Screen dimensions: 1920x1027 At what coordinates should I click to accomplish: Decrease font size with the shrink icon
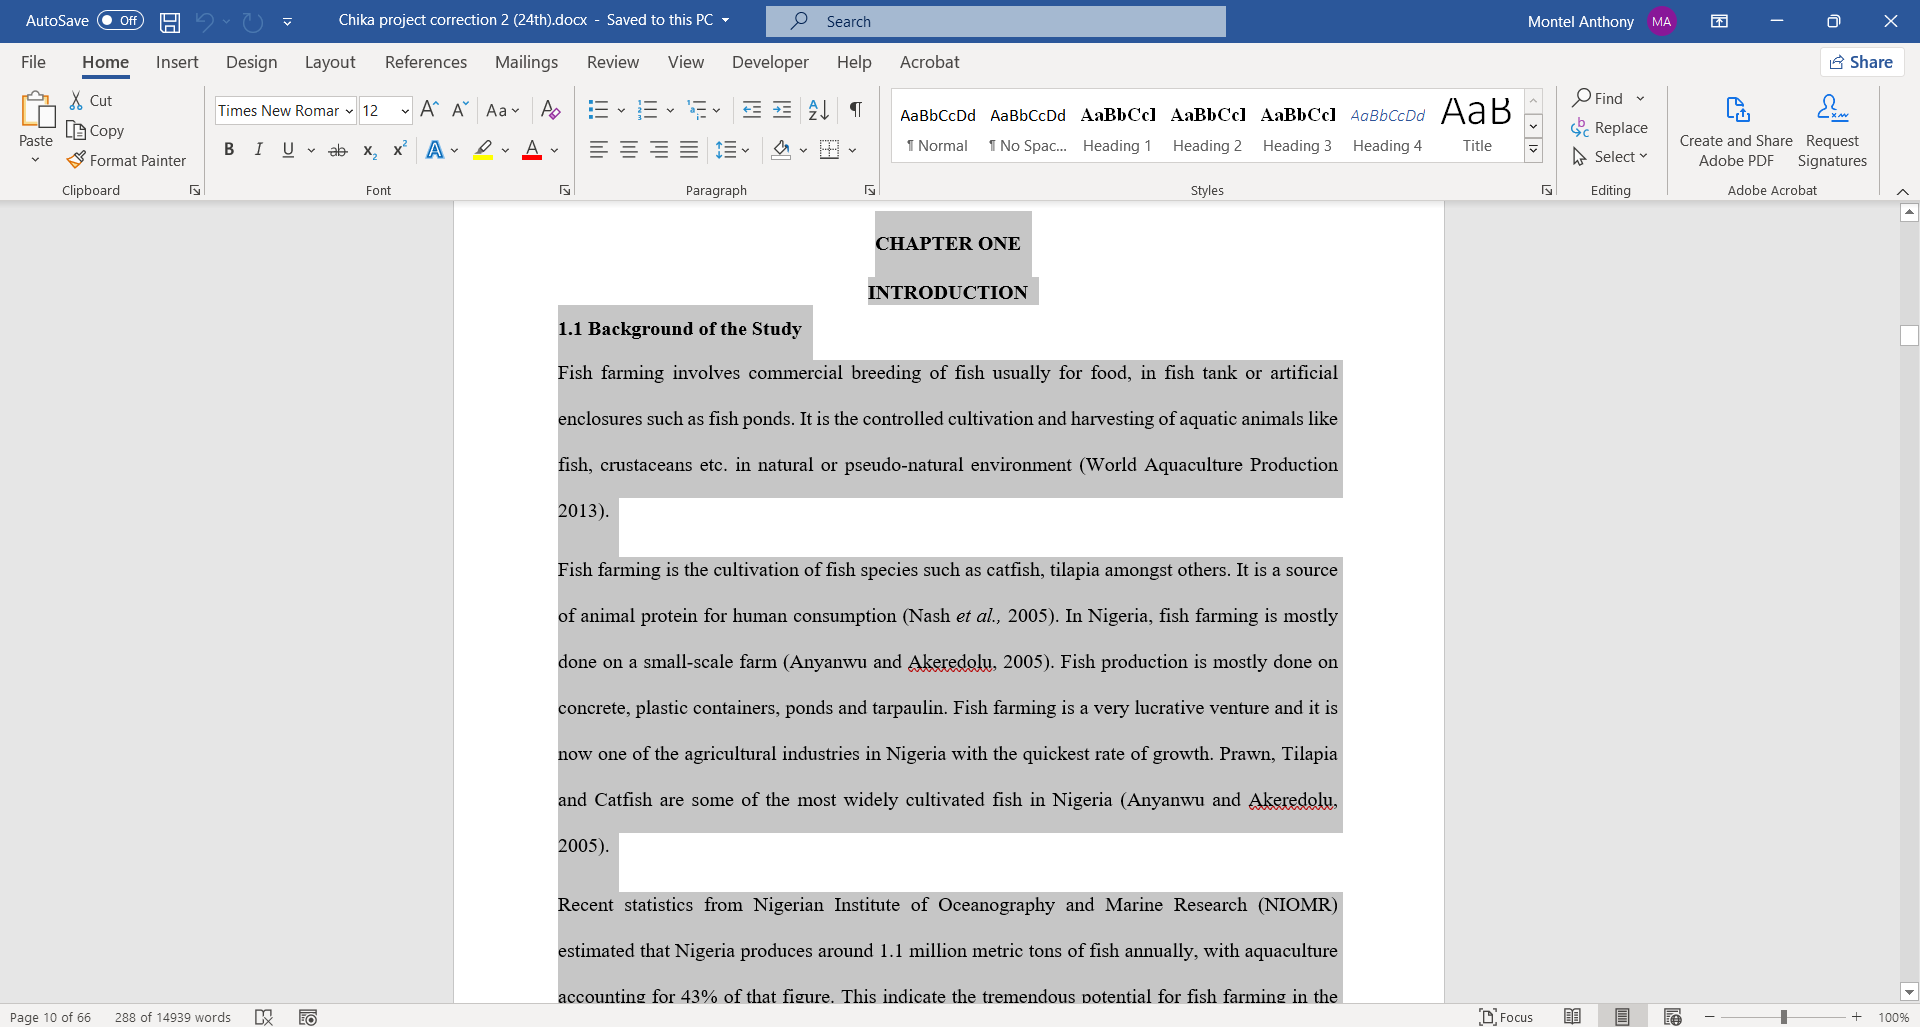pyautogui.click(x=459, y=110)
